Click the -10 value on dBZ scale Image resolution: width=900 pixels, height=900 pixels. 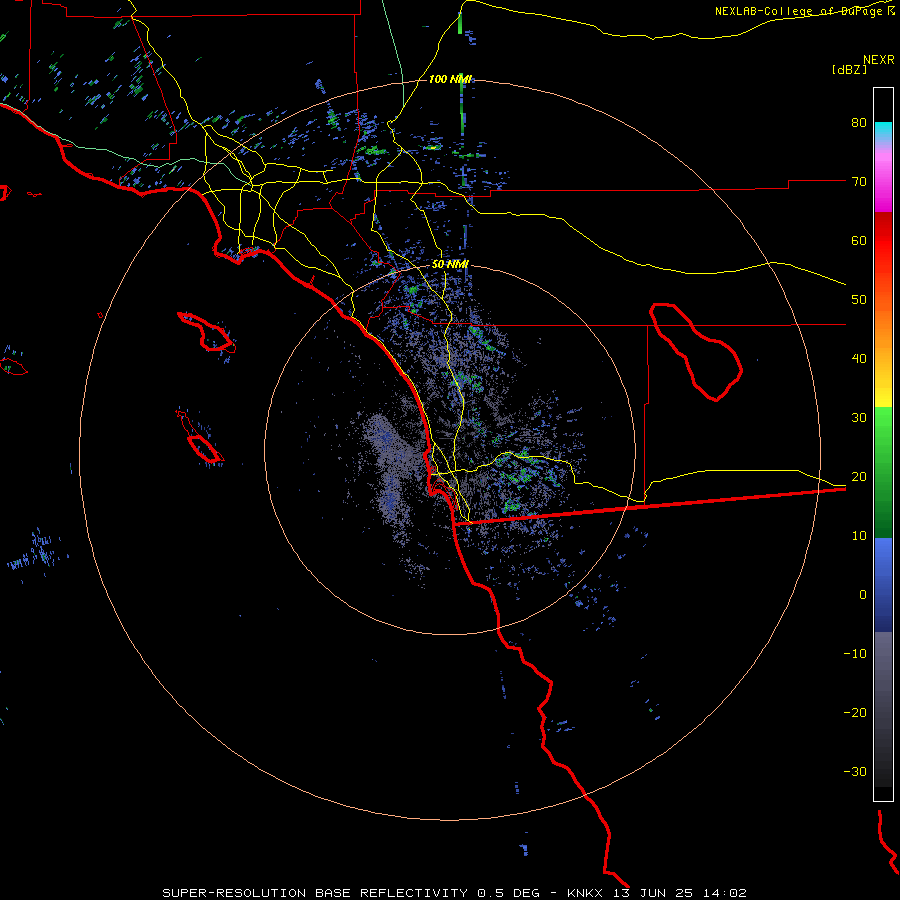[855, 654]
